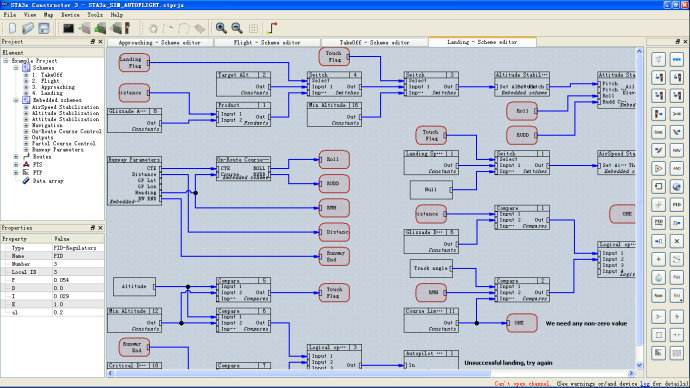Click the Value column header
690x388 pixels.
pyautogui.click(x=78, y=239)
